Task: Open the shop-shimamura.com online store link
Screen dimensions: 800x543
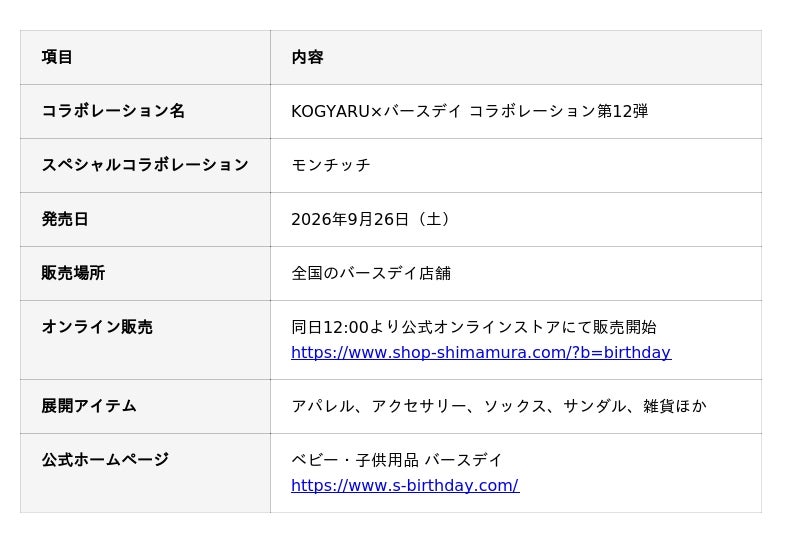Action: [481, 353]
